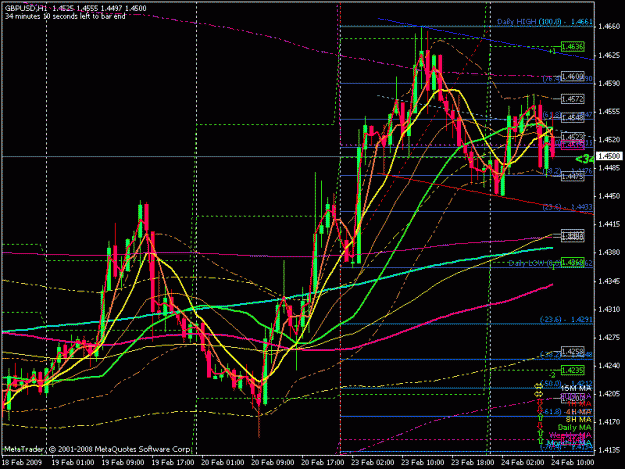Image resolution: width=625 pixels, height=469 pixels.
Task: Click the '19 Feb 17:00' time axis label
Action: [173, 463]
